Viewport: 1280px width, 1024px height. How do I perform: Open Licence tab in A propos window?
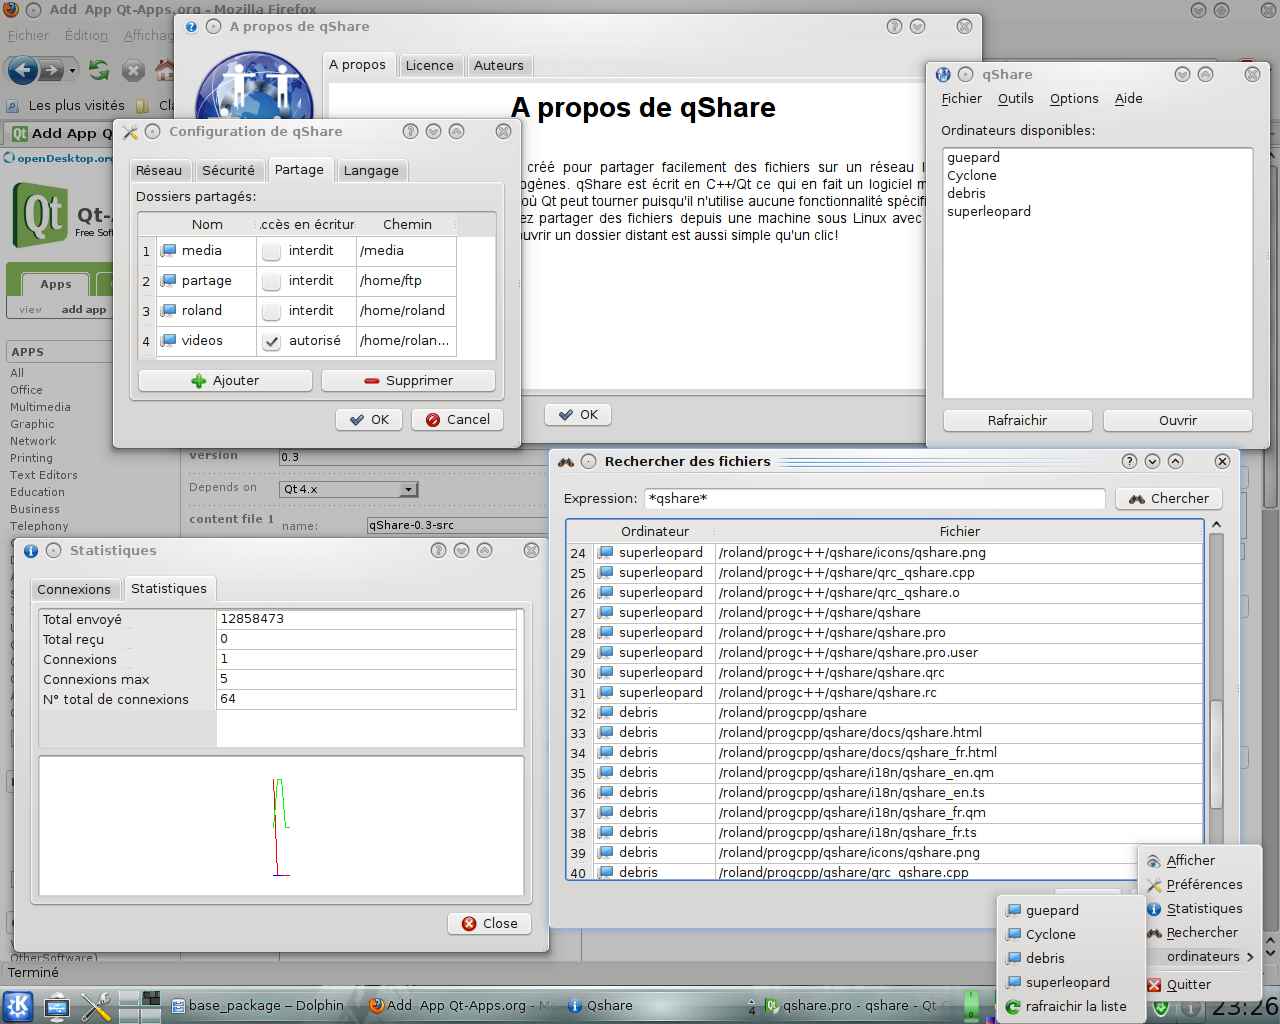430,65
